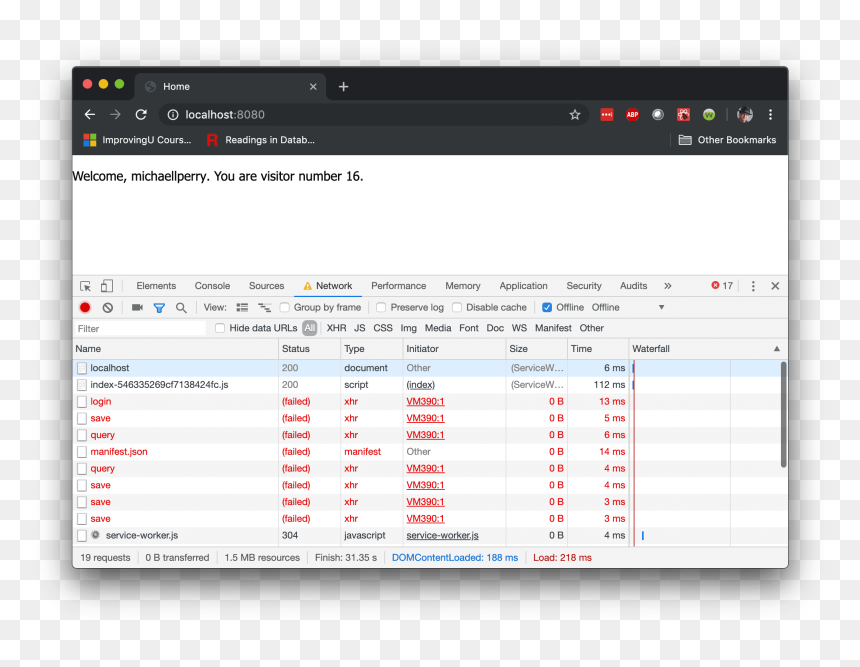Open DevTools customize three-dot menu
Image resolution: width=860 pixels, height=667 pixels.
pos(753,286)
